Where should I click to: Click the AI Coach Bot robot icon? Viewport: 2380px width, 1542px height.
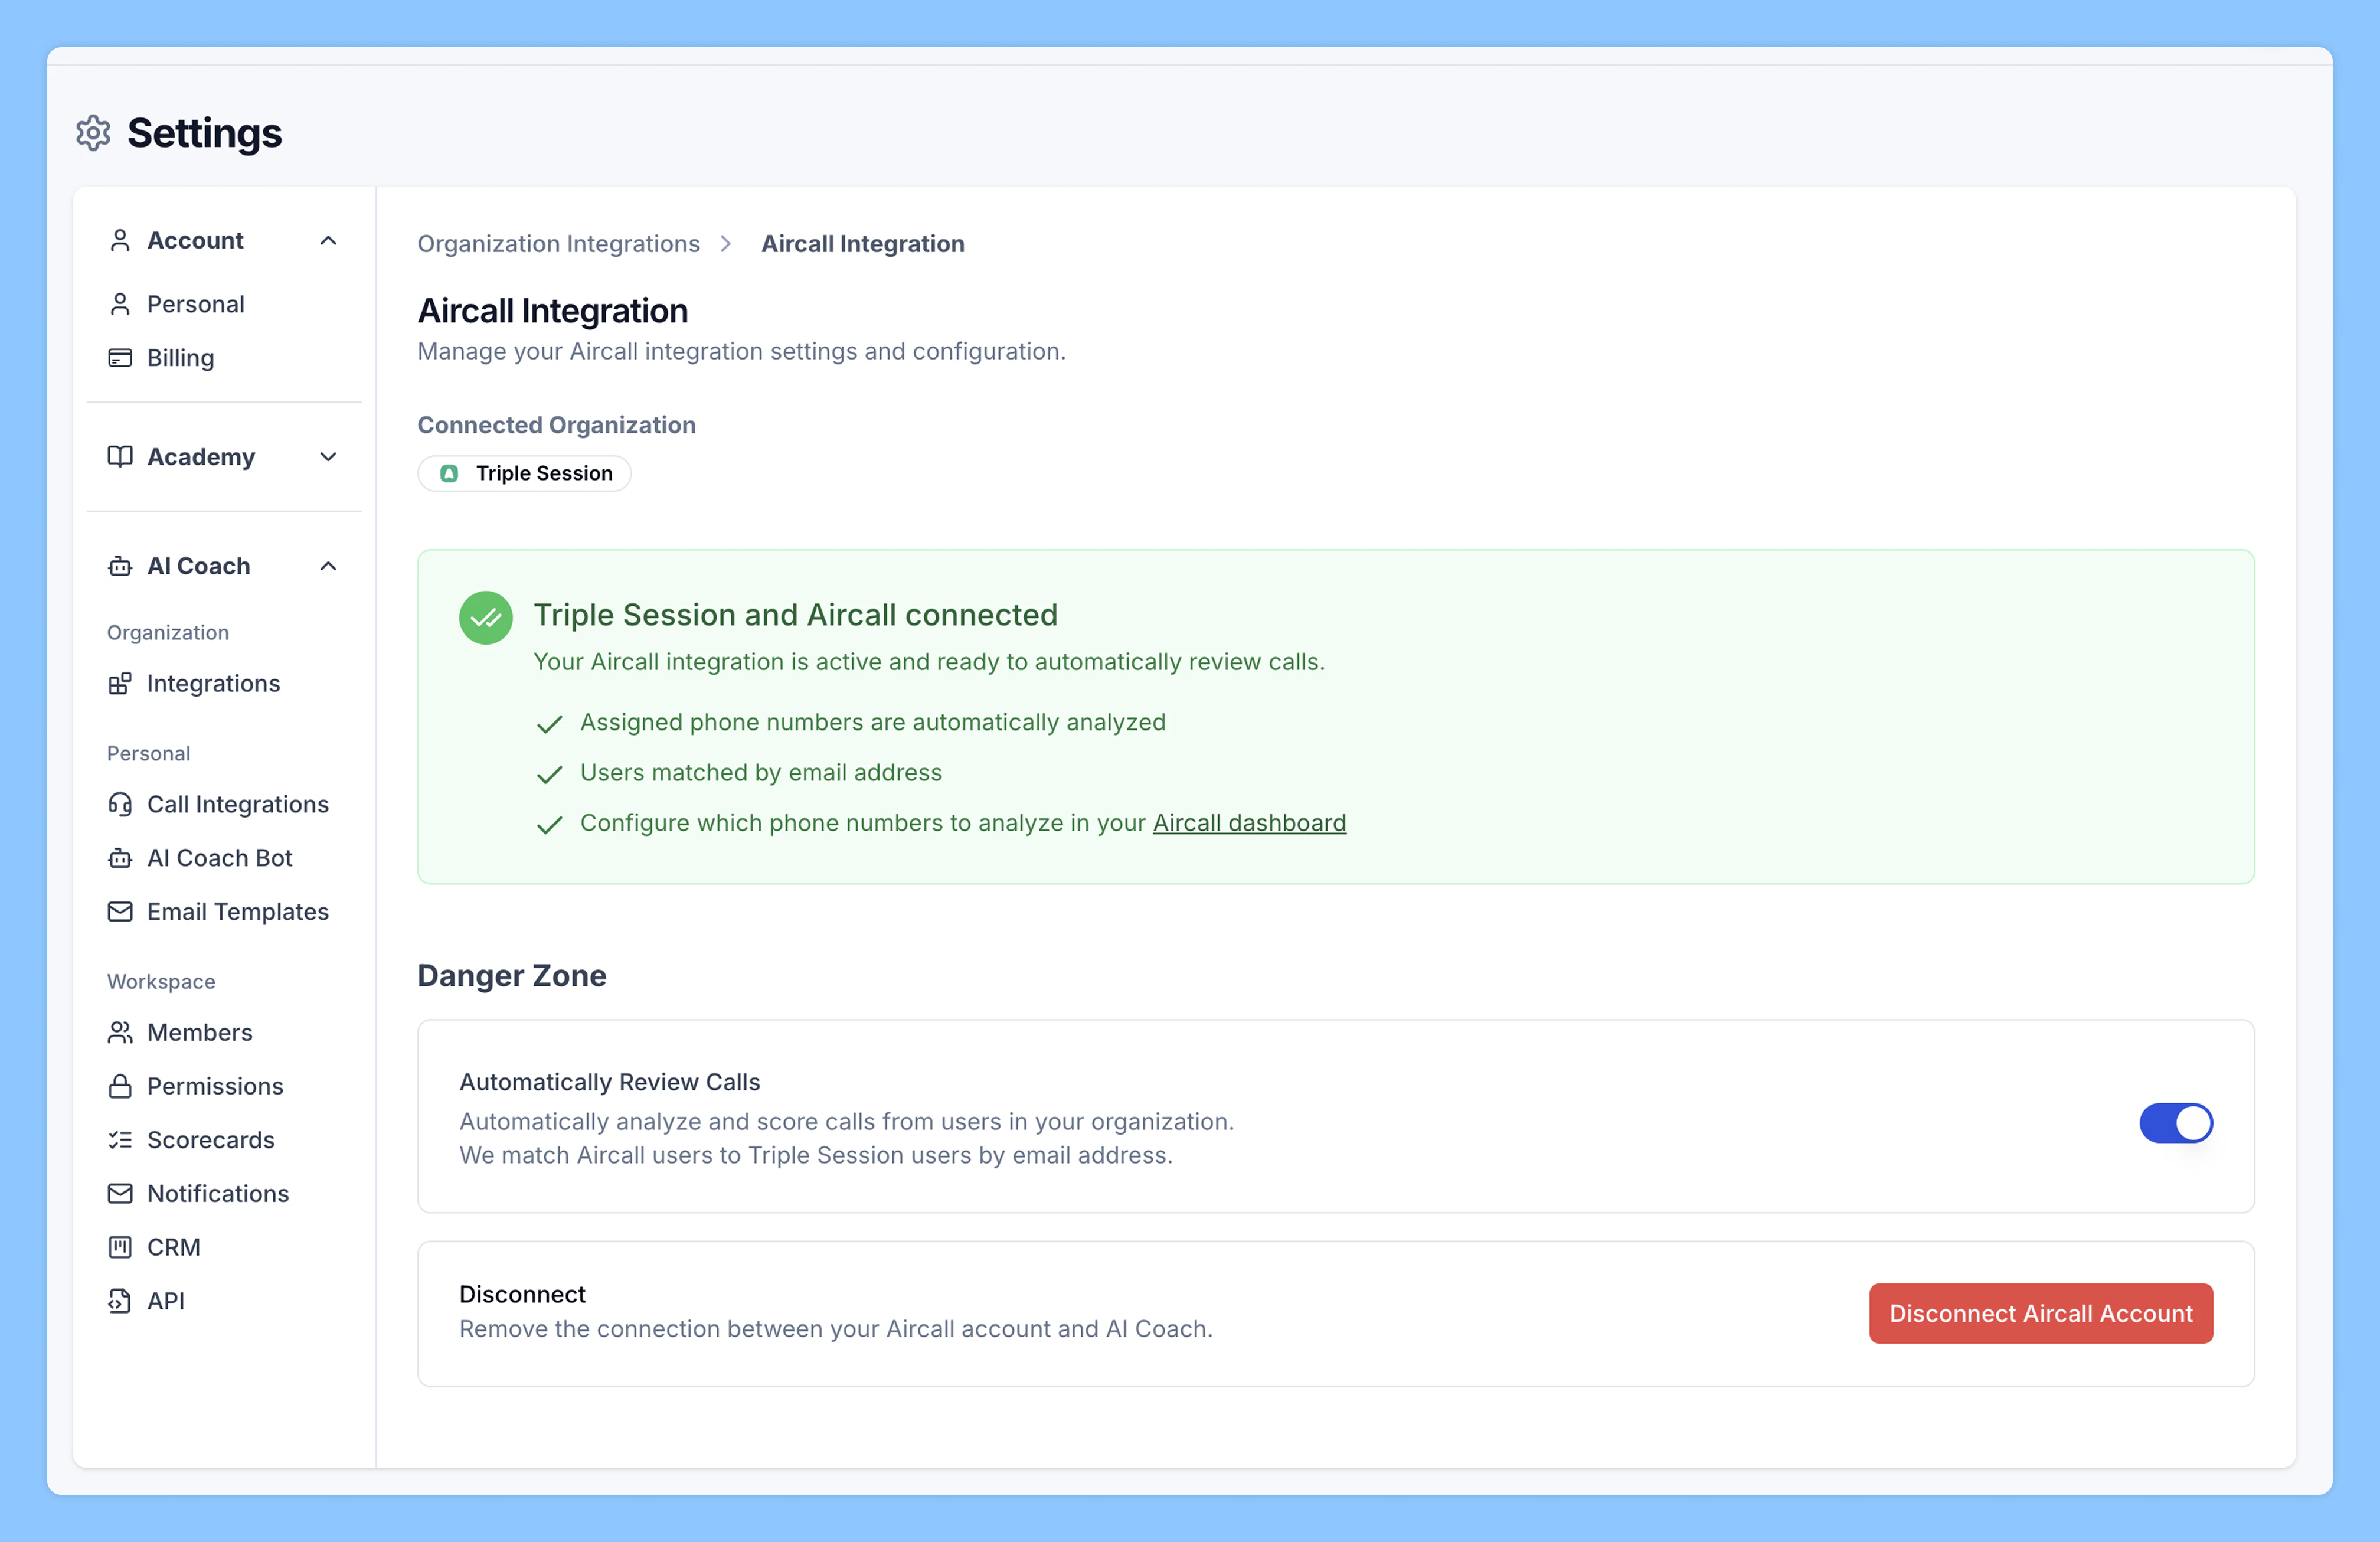tap(120, 858)
